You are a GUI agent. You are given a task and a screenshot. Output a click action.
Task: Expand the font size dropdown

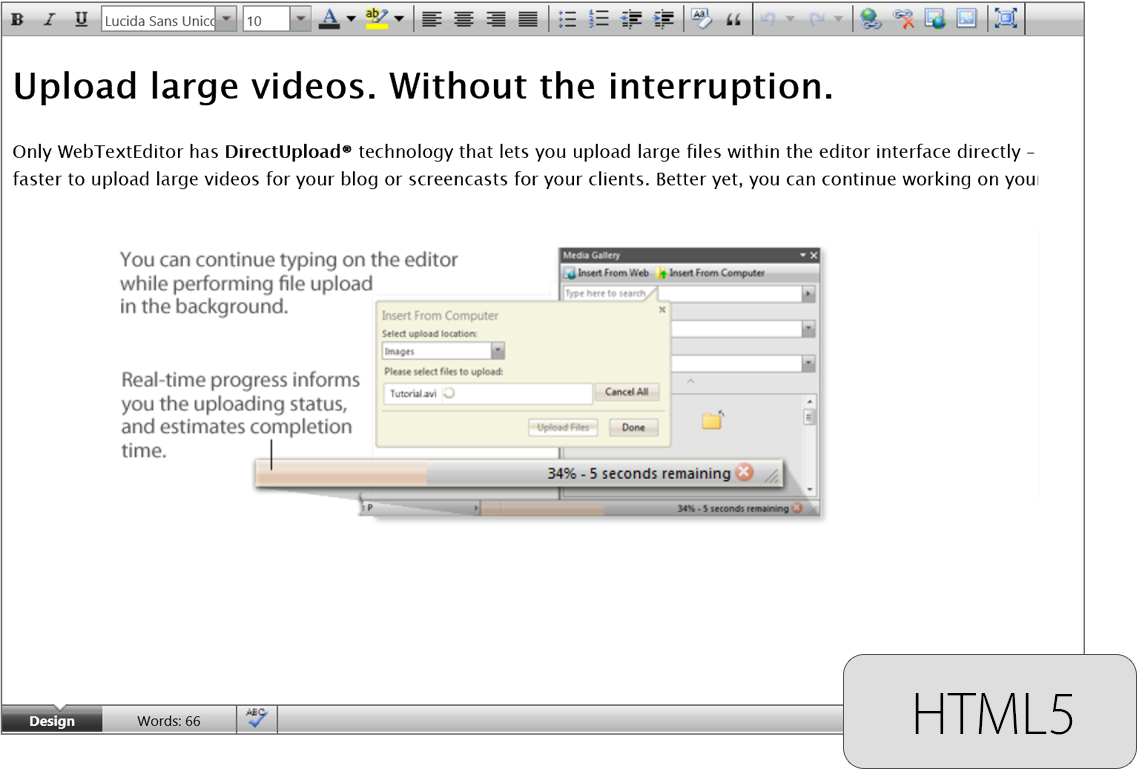pos(301,19)
